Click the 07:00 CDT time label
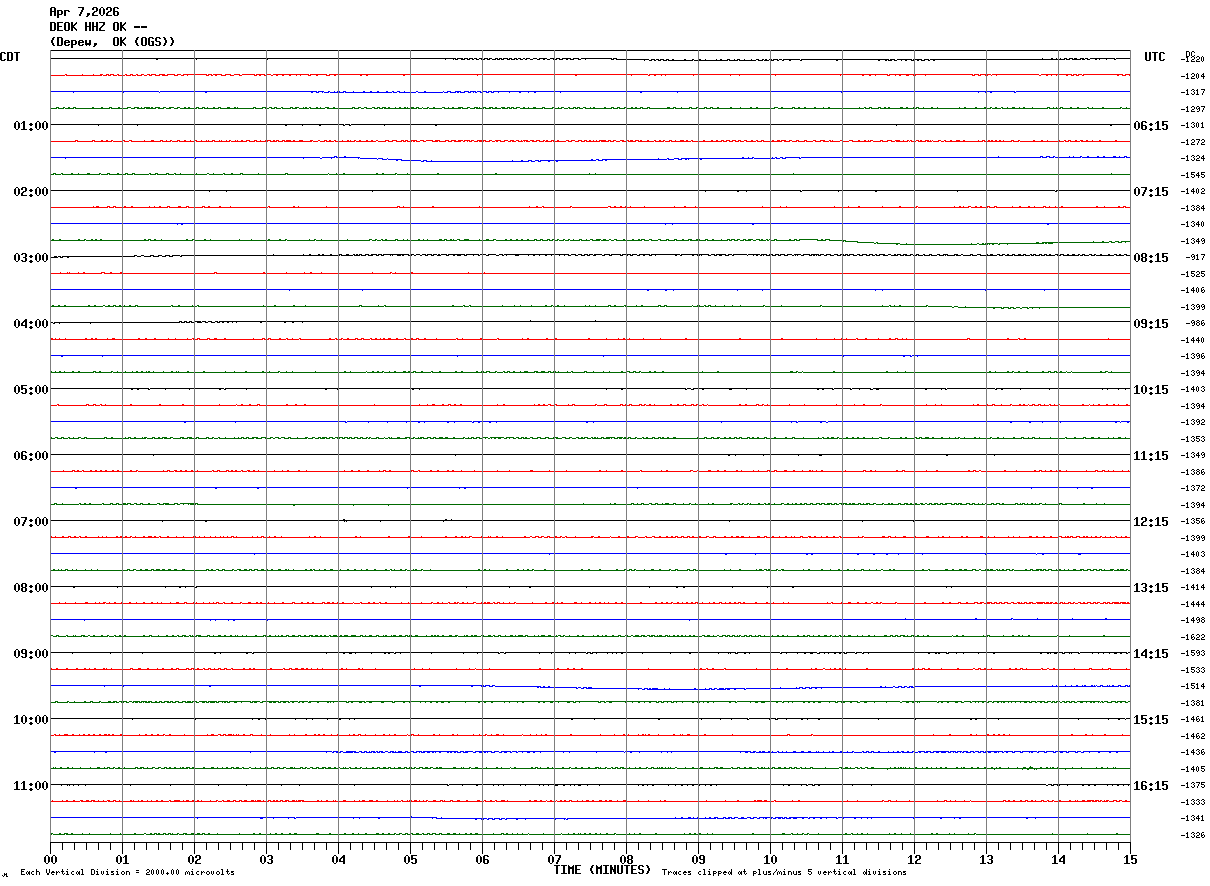 pos(31,522)
